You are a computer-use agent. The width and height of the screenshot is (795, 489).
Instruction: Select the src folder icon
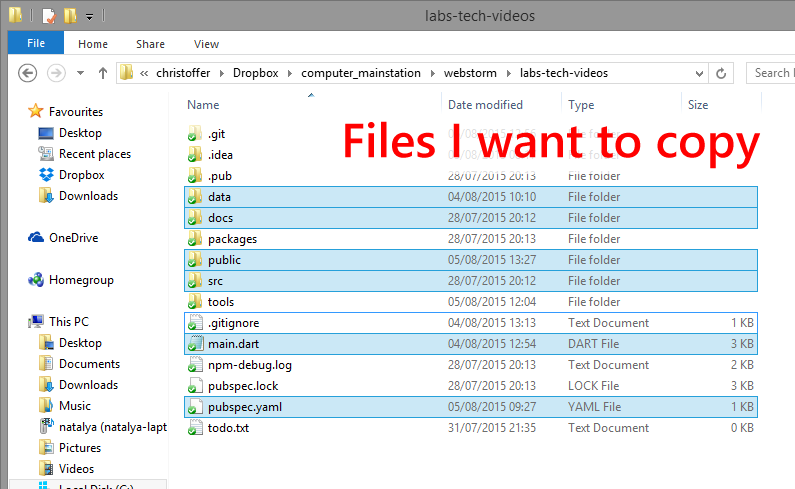click(x=195, y=281)
